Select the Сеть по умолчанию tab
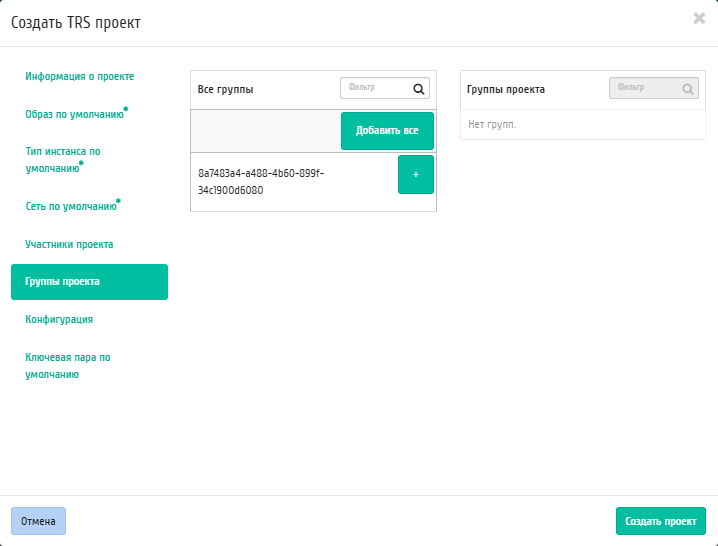The image size is (718, 546). point(73,206)
